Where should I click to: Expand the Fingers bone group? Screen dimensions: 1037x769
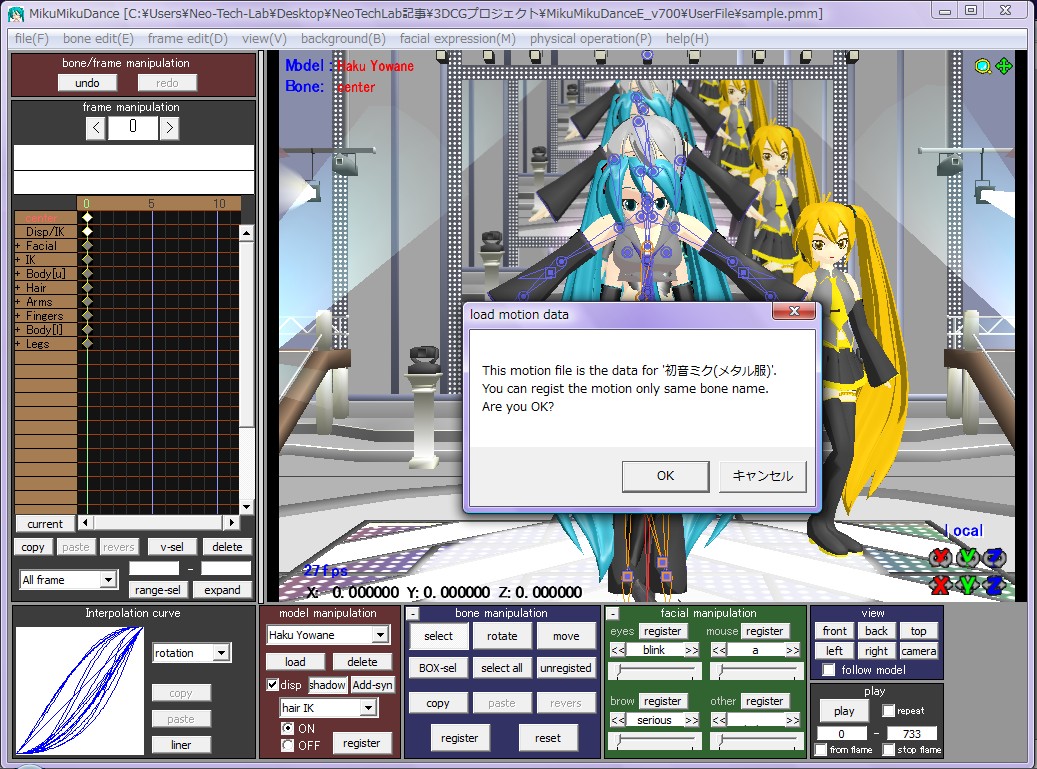pos(18,316)
